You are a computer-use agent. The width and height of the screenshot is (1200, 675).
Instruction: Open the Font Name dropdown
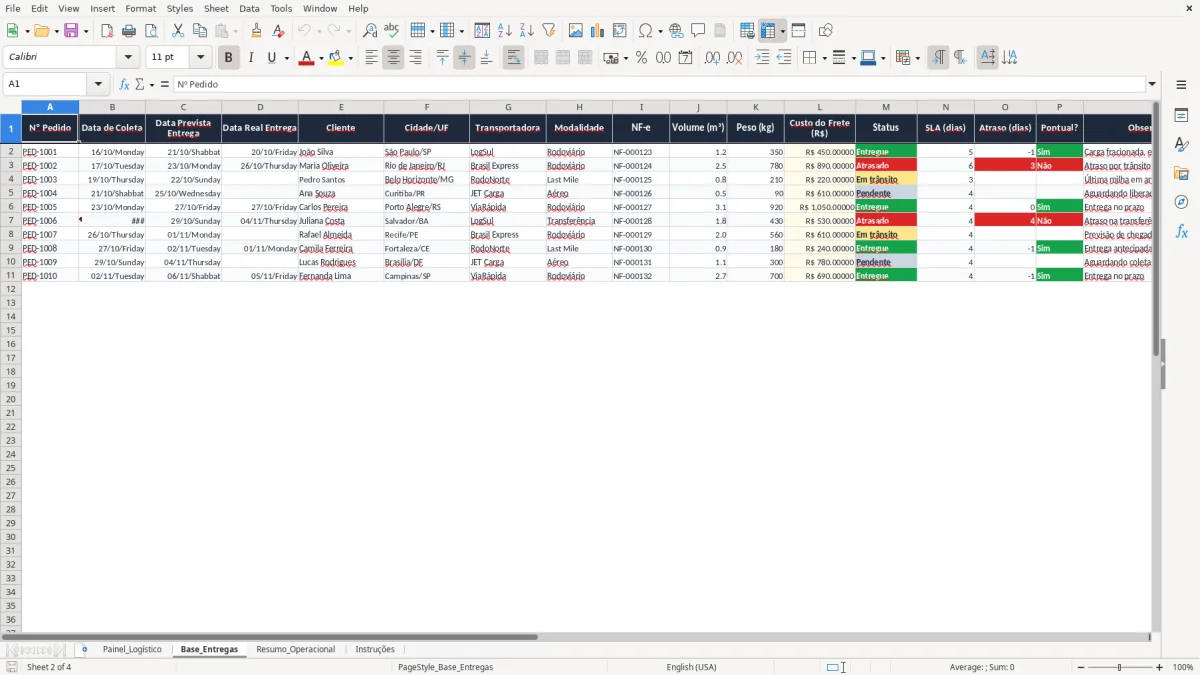tap(128, 58)
